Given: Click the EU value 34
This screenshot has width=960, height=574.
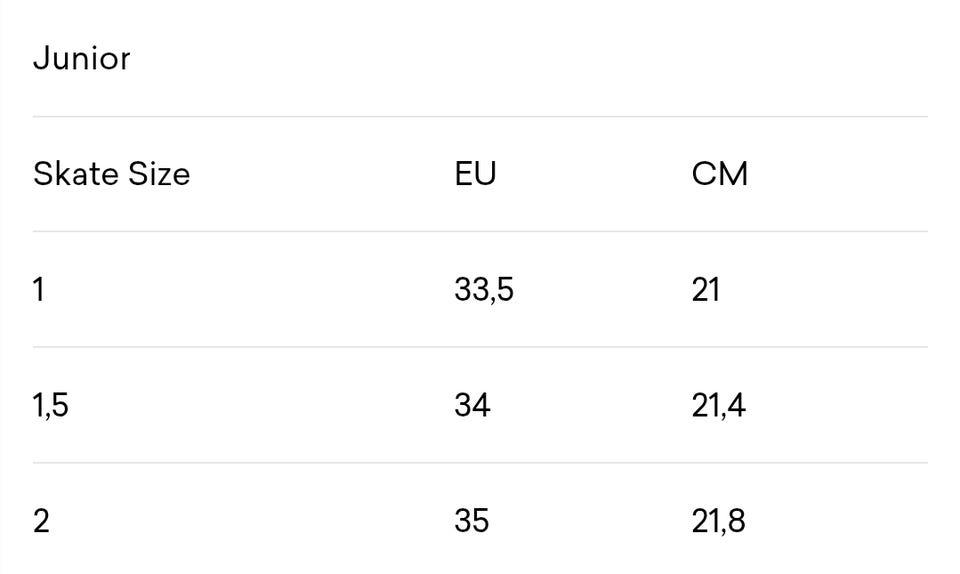Looking at the screenshot, I should click(x=472, y=406).
